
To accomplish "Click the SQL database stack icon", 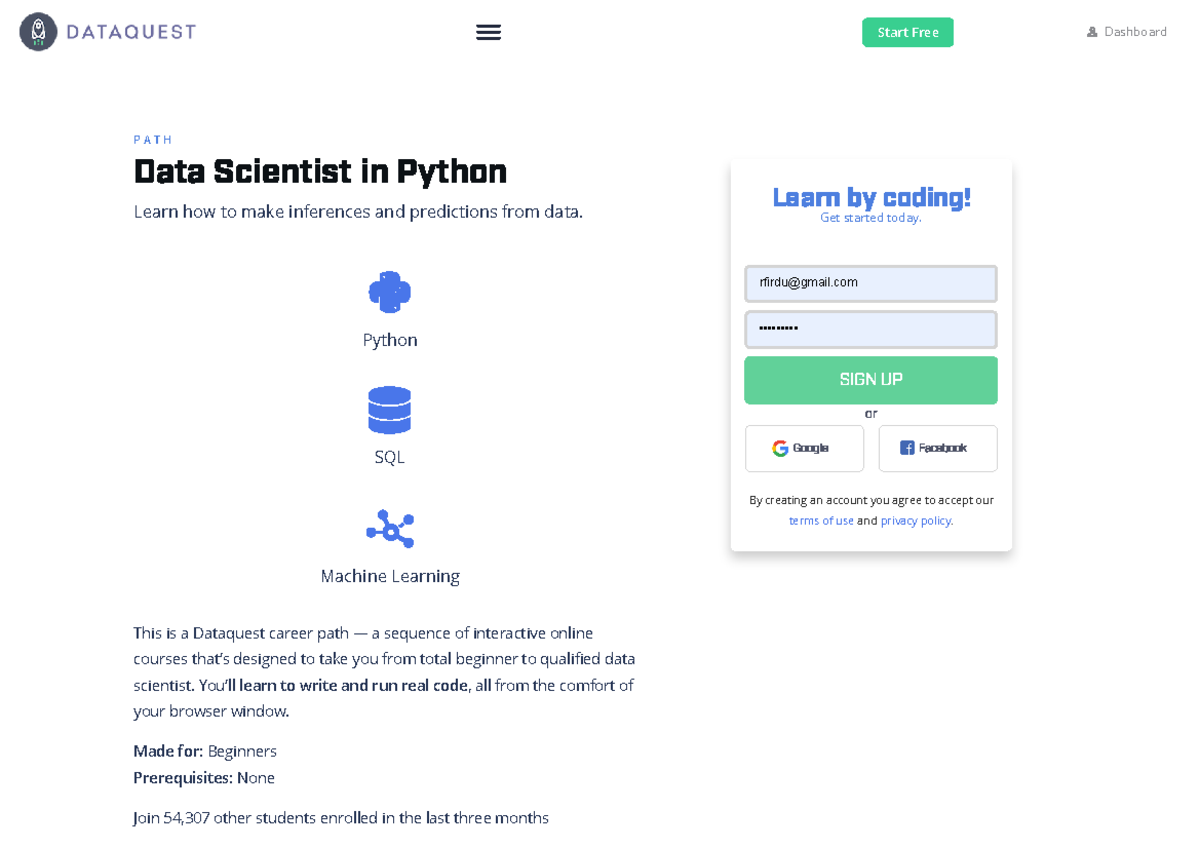I will pos(389,410).
